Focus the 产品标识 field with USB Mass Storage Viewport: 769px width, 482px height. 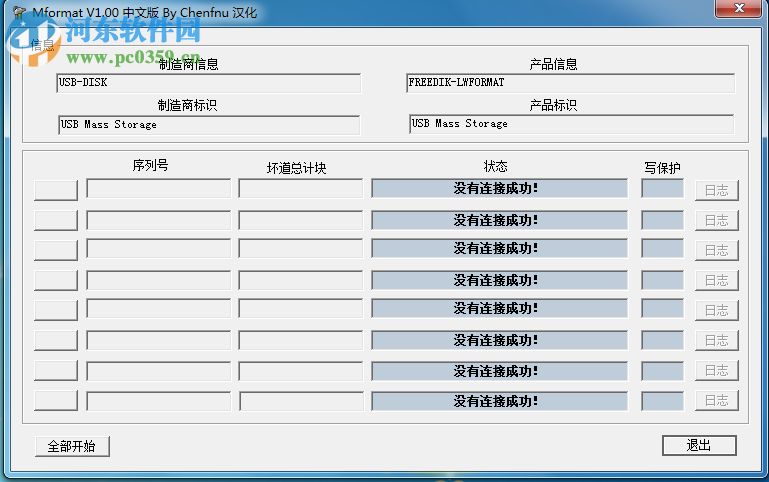(x=571, y=124)
